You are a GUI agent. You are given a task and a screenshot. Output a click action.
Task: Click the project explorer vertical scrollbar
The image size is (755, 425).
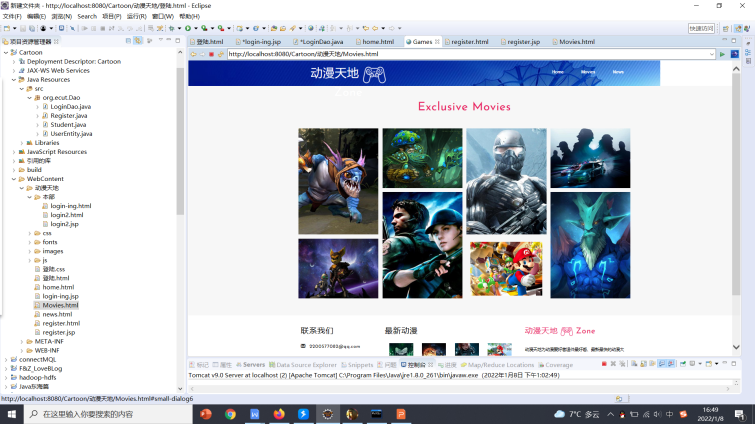(180, 142)
